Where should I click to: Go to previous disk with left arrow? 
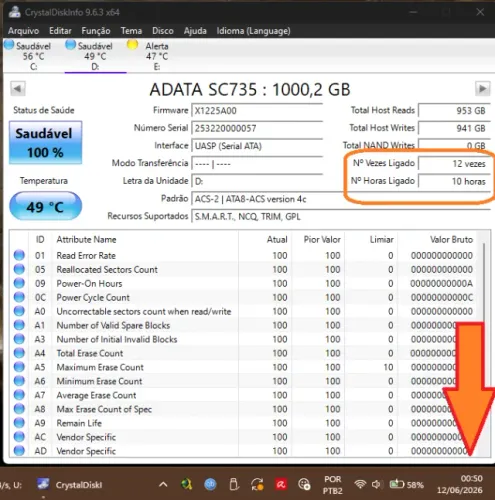(18, 89)
